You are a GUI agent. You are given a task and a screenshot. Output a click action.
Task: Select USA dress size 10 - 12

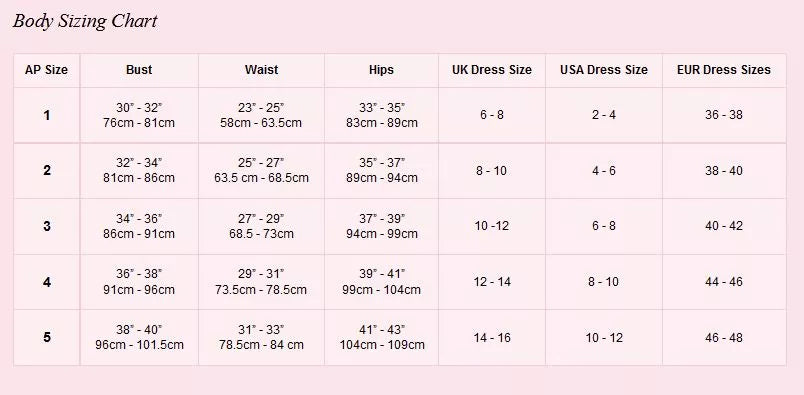(604, 338)
